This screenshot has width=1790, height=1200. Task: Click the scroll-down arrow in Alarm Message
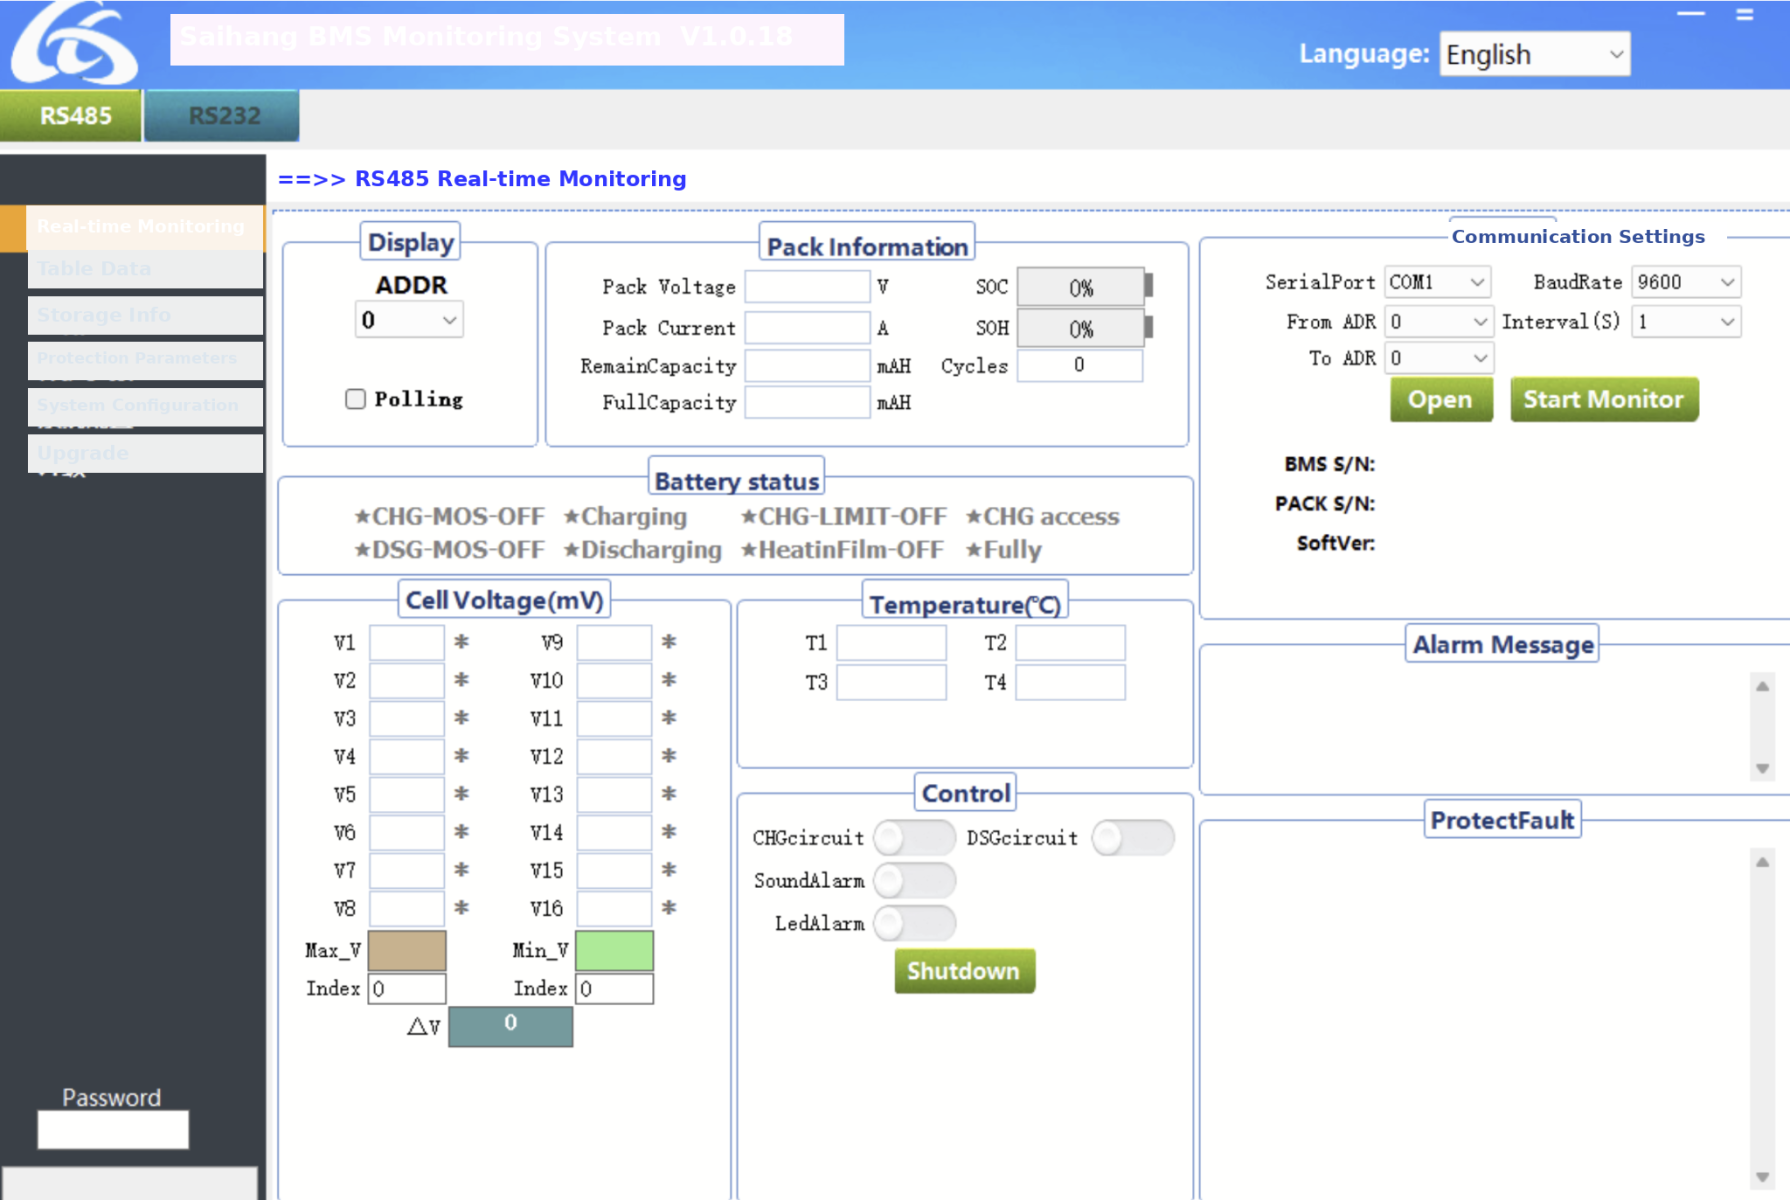[1763, 768]
